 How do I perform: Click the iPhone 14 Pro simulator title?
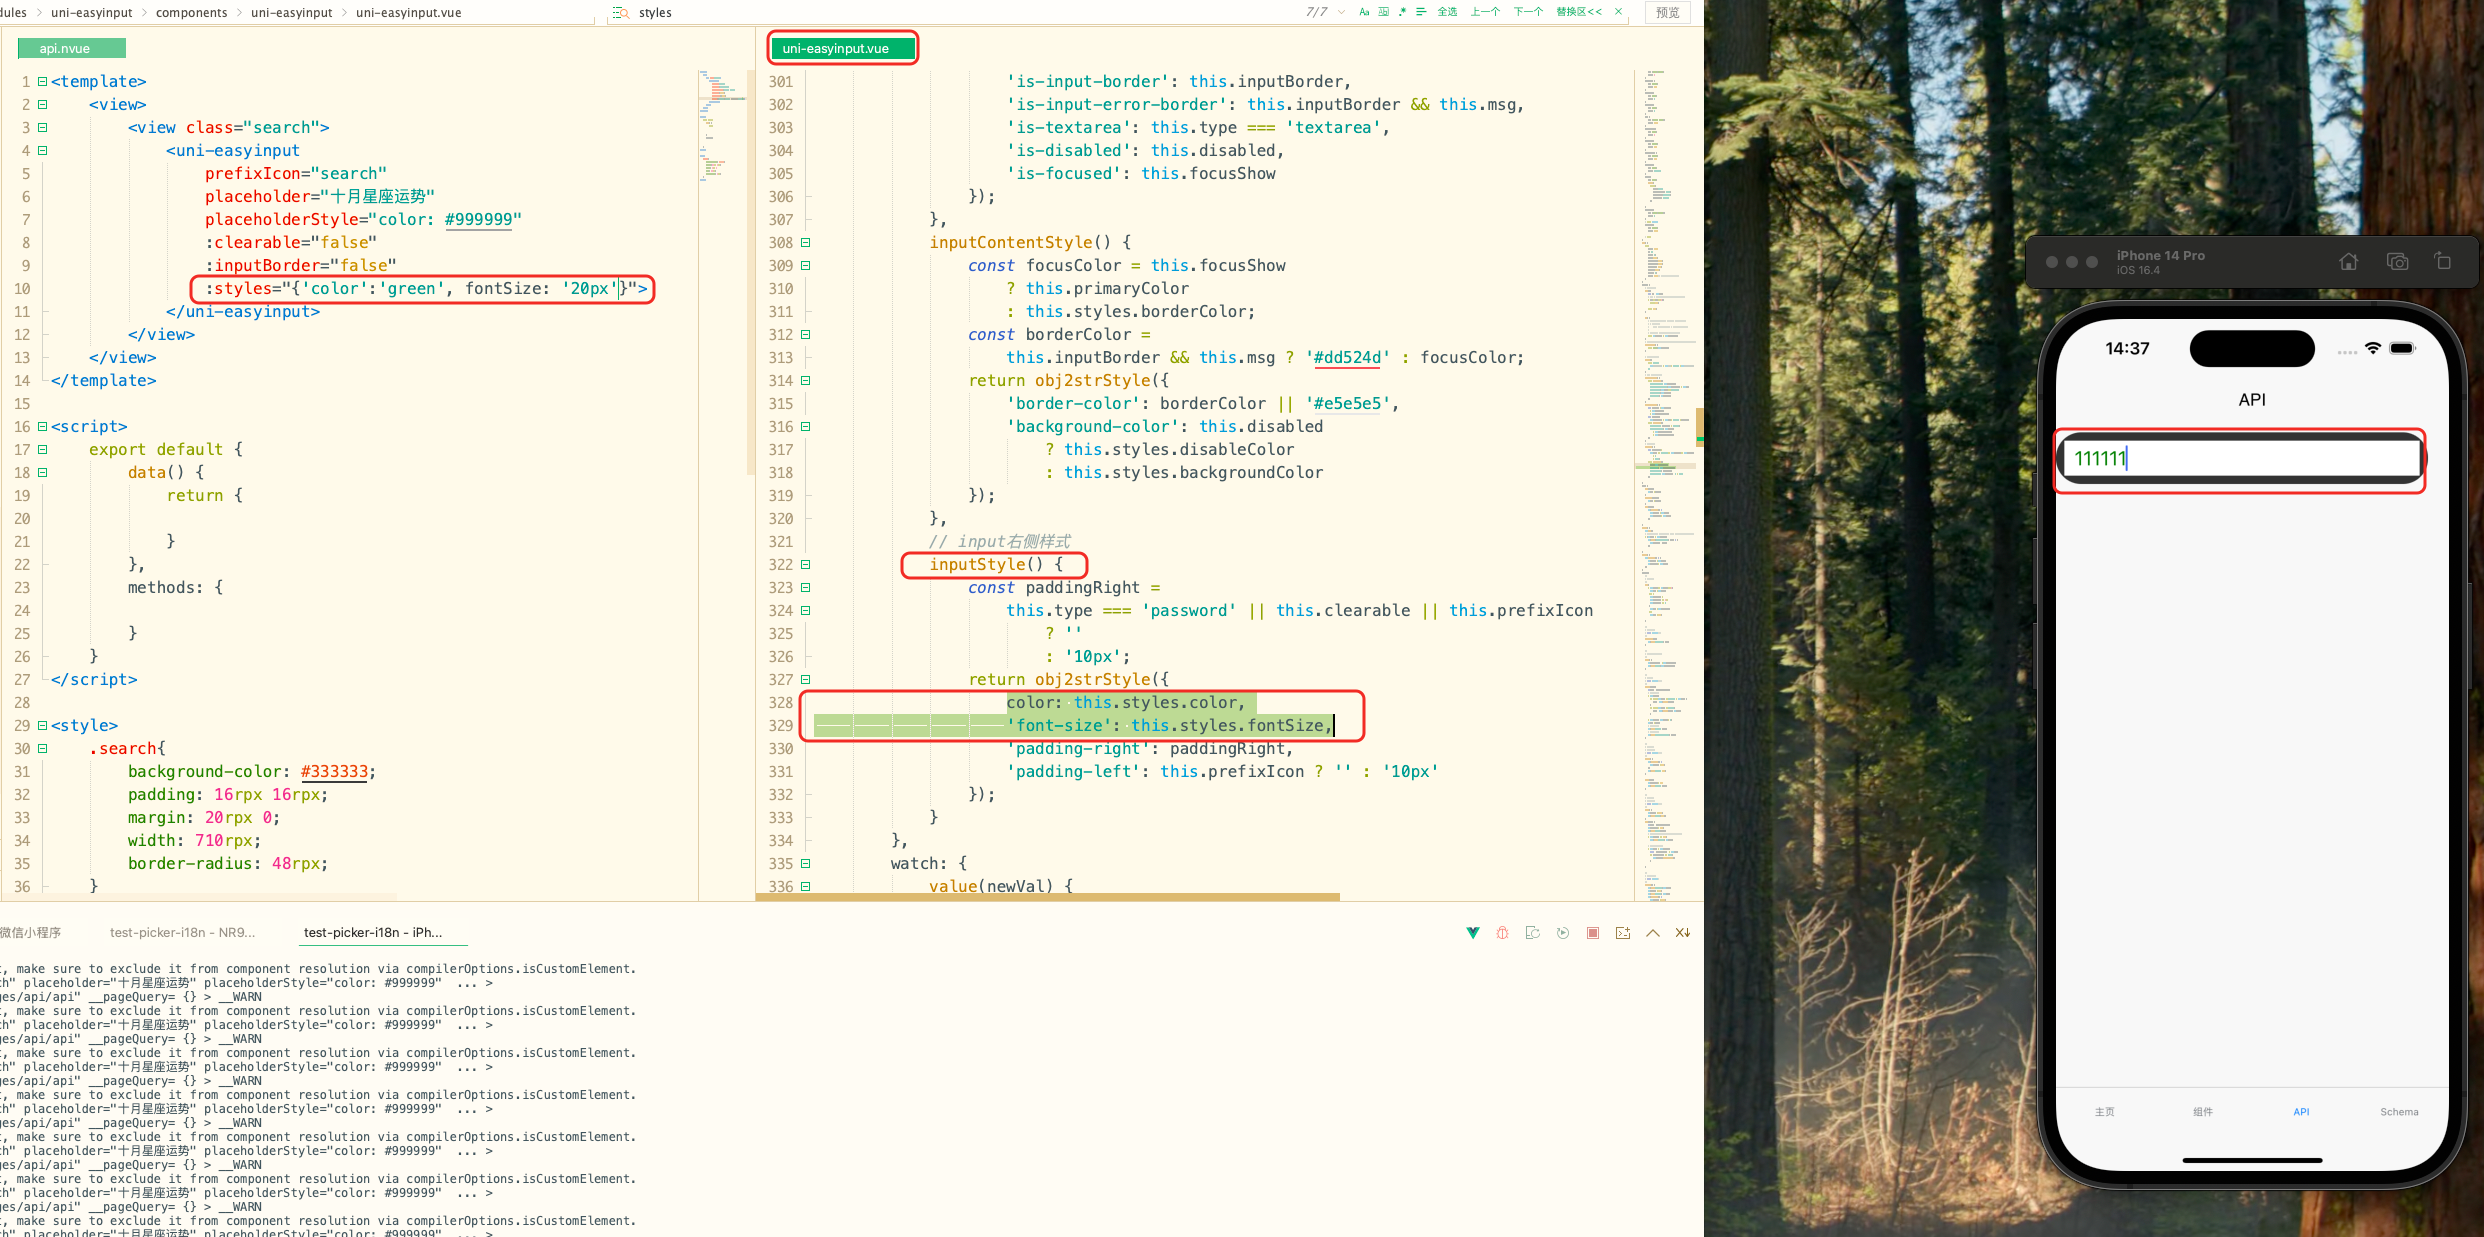(2160, 256)
